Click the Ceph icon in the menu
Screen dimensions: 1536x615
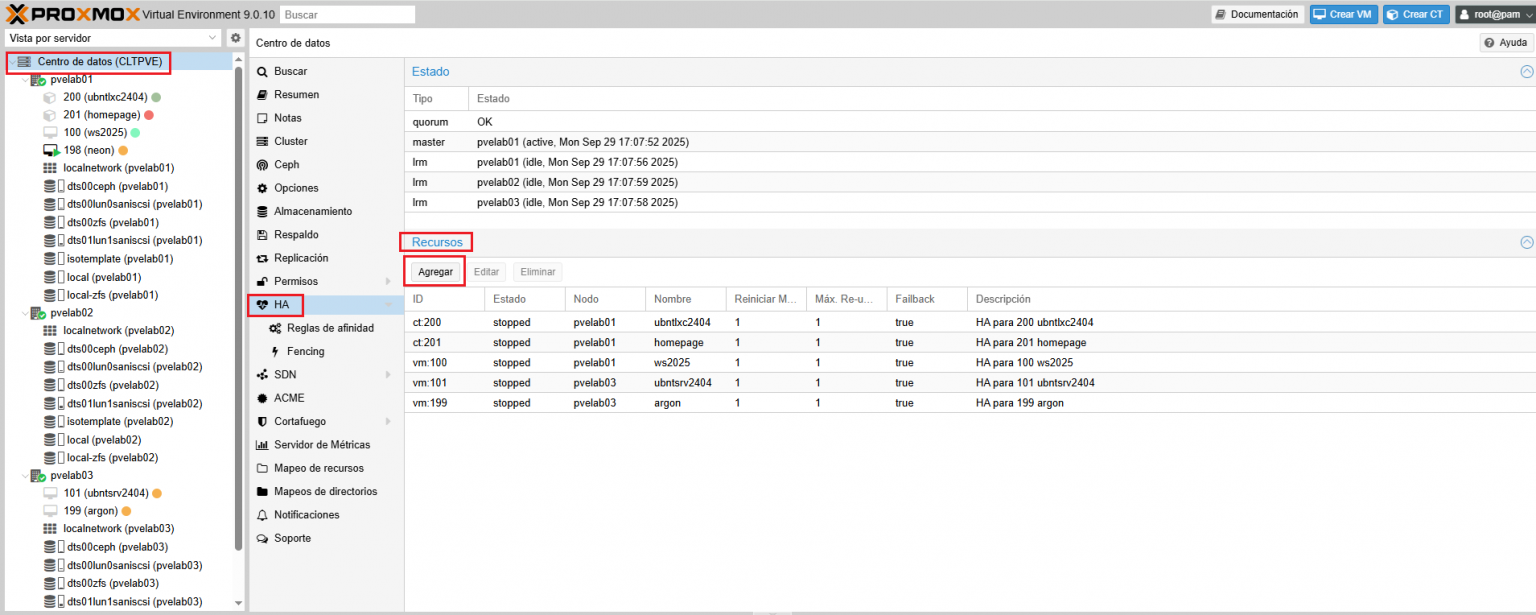point(262,165)
